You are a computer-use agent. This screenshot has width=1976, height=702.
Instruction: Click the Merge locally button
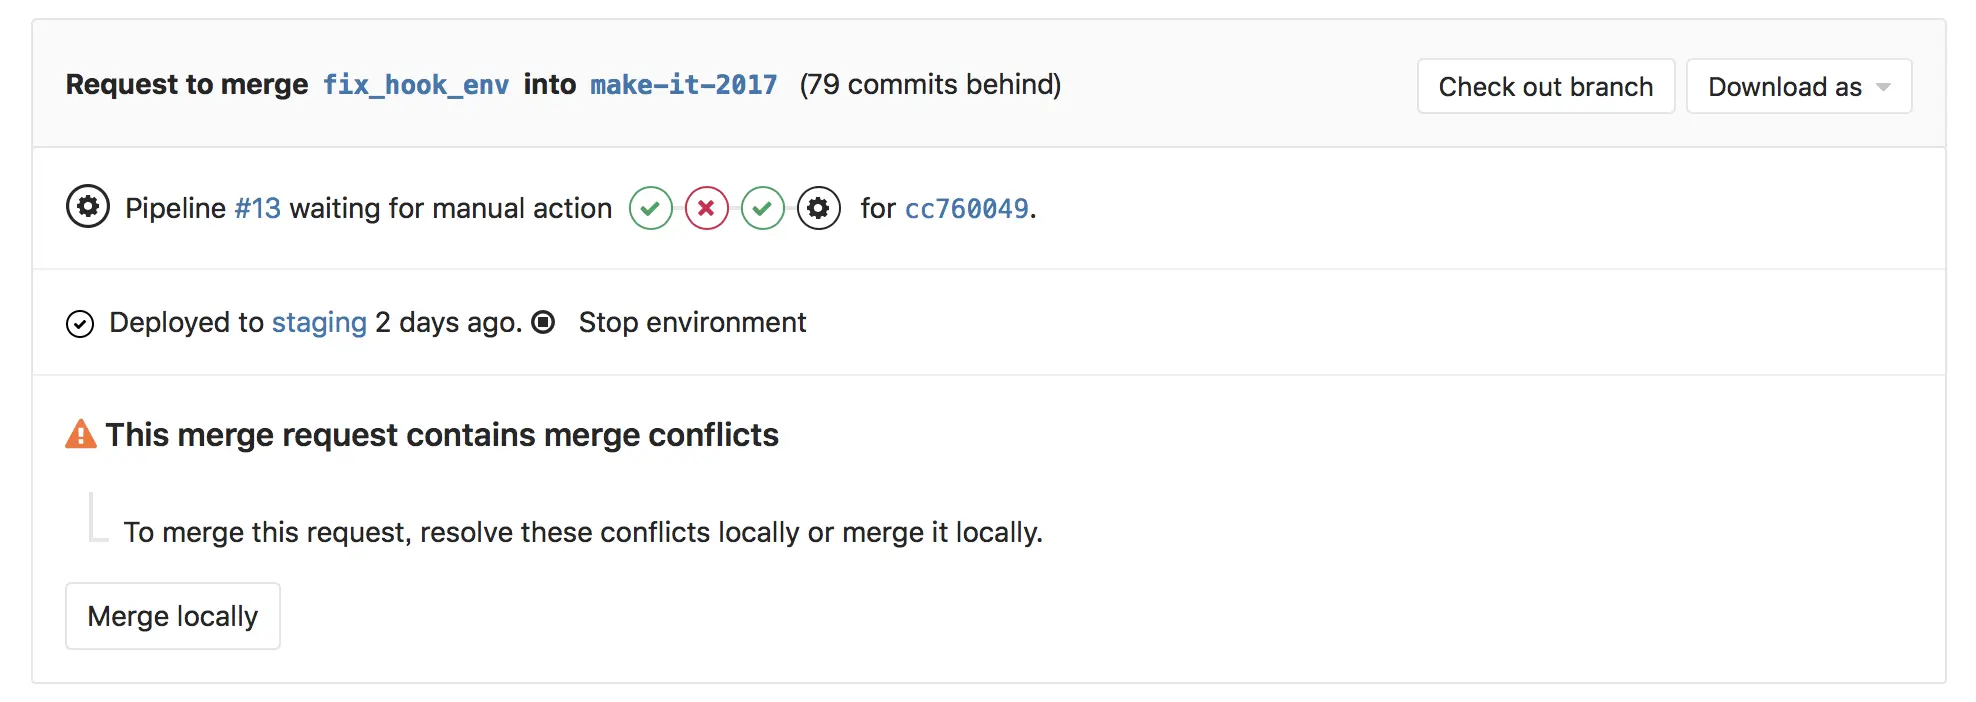(172, 616)
